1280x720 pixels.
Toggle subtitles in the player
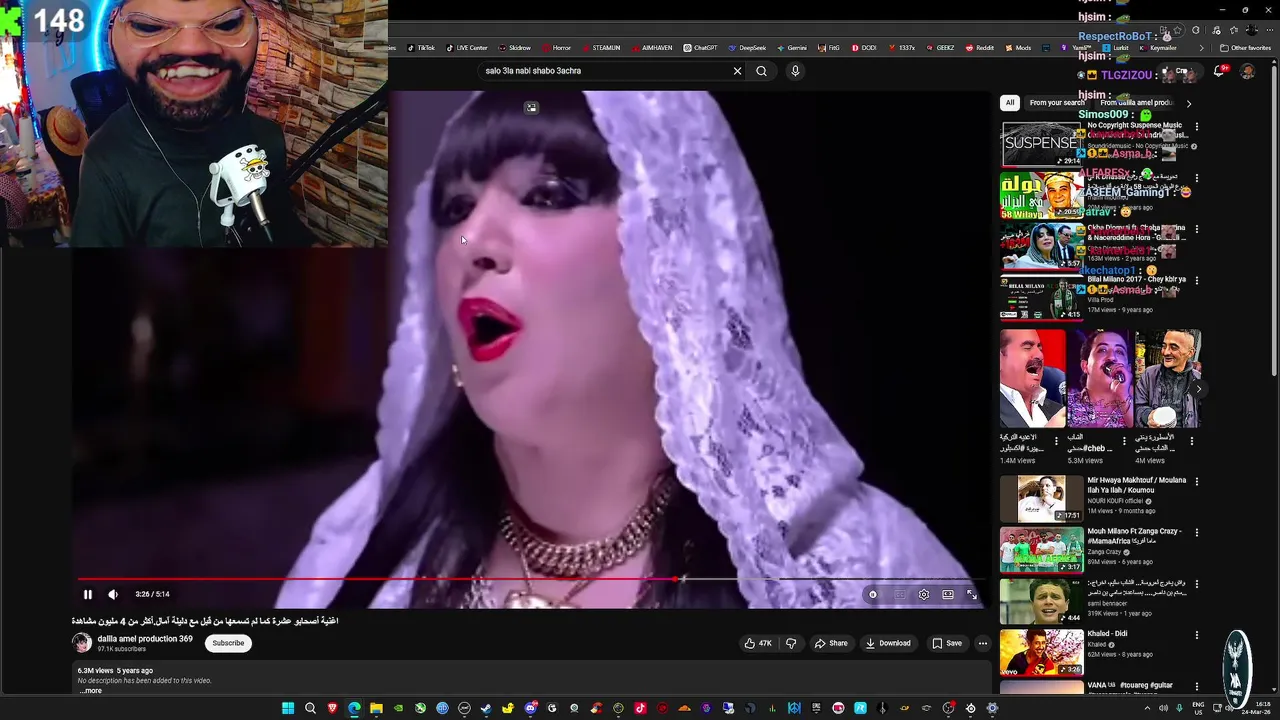[x=899, y=594]
